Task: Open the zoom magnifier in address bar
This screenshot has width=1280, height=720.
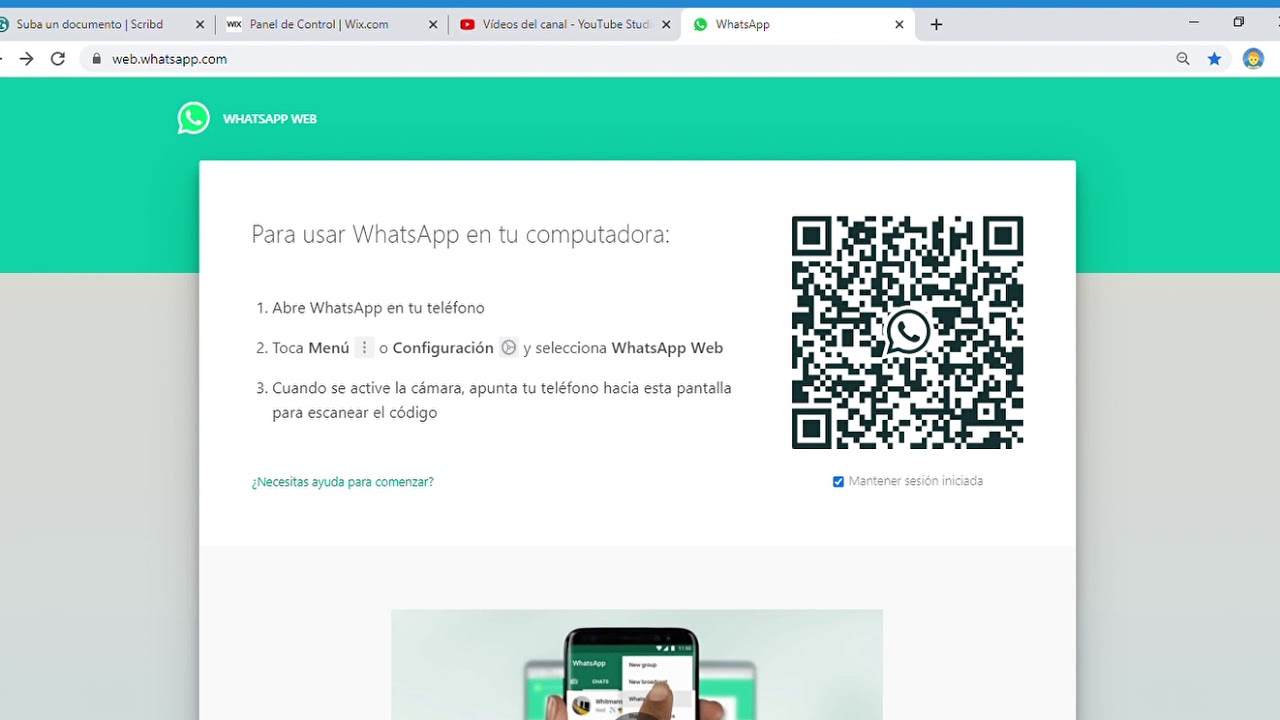Action: tap(1183, 59)
